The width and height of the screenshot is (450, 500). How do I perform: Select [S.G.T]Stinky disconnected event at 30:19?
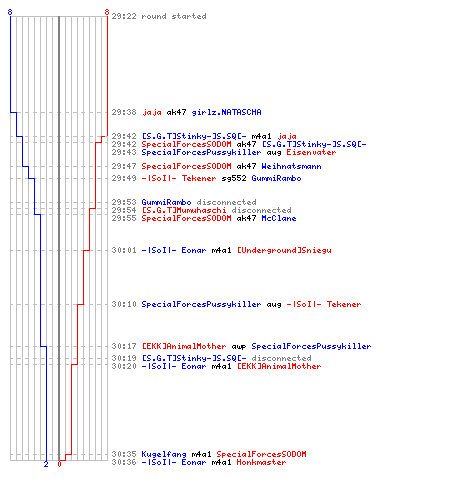point(211,358)
